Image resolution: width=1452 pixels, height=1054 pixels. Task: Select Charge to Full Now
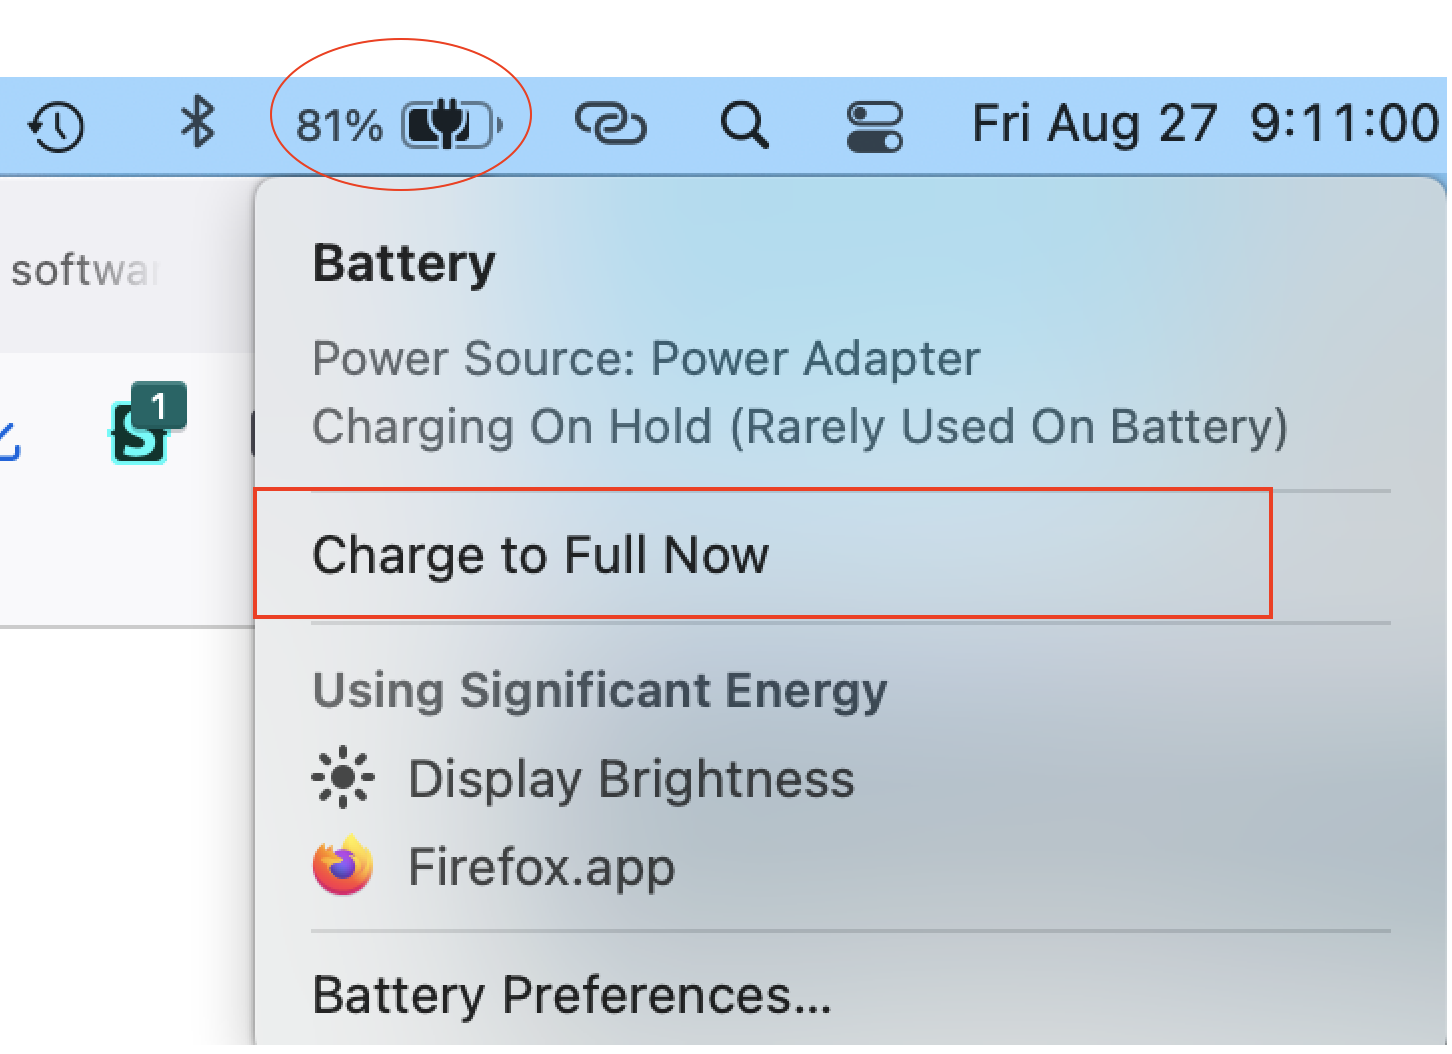(x=541, y=555)
